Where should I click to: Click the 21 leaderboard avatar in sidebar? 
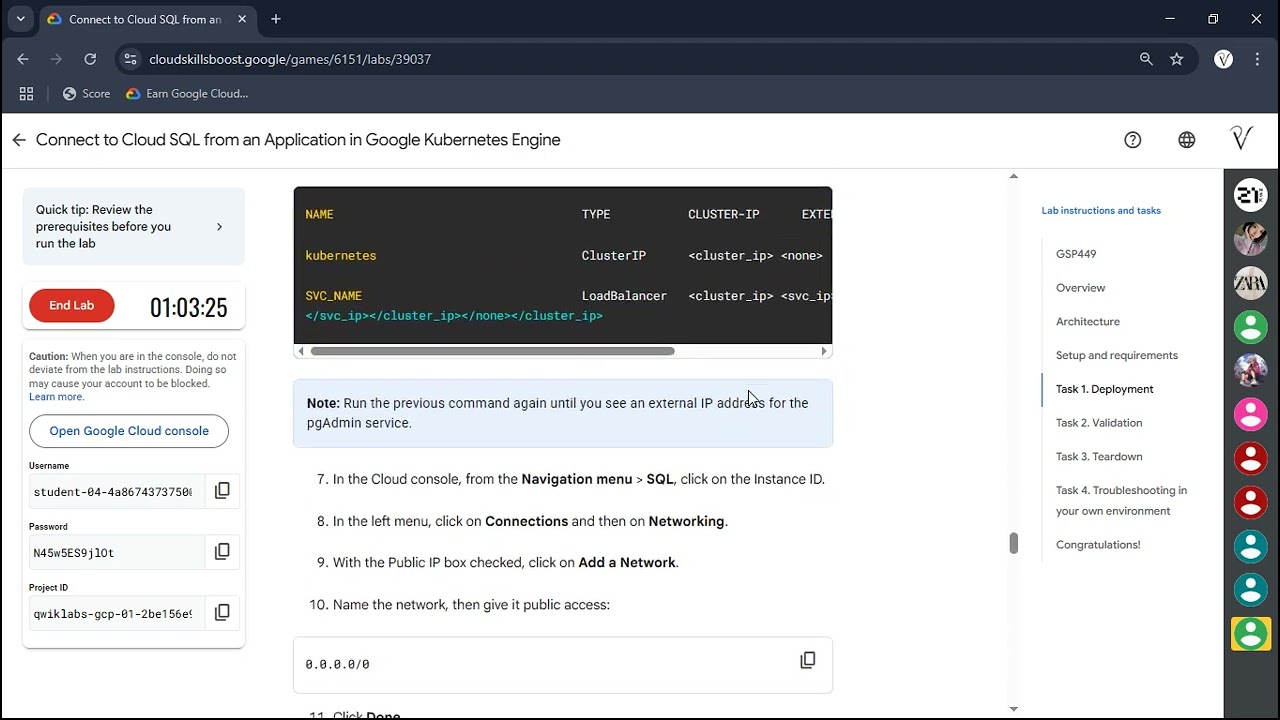pyautogui.click(x=1251, y=195)
